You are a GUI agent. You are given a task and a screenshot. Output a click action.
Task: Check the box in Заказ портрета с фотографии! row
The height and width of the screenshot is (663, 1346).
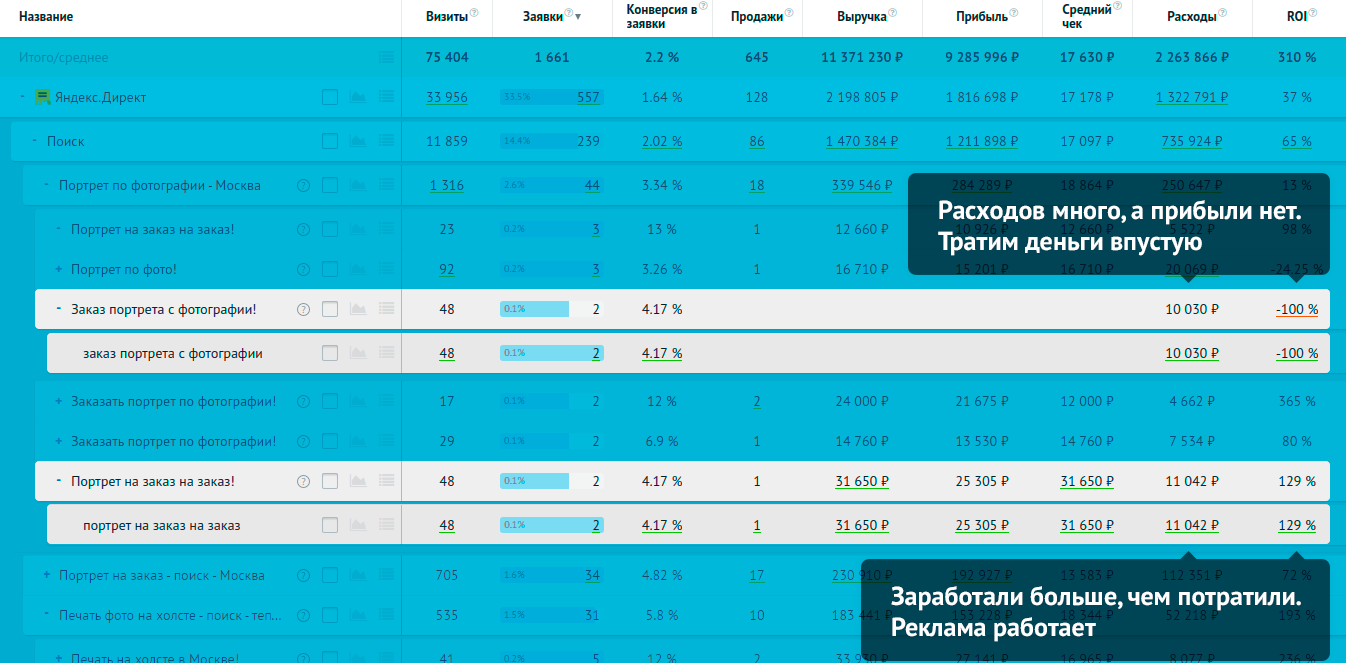pyautogui.click(x=330, y=309)
